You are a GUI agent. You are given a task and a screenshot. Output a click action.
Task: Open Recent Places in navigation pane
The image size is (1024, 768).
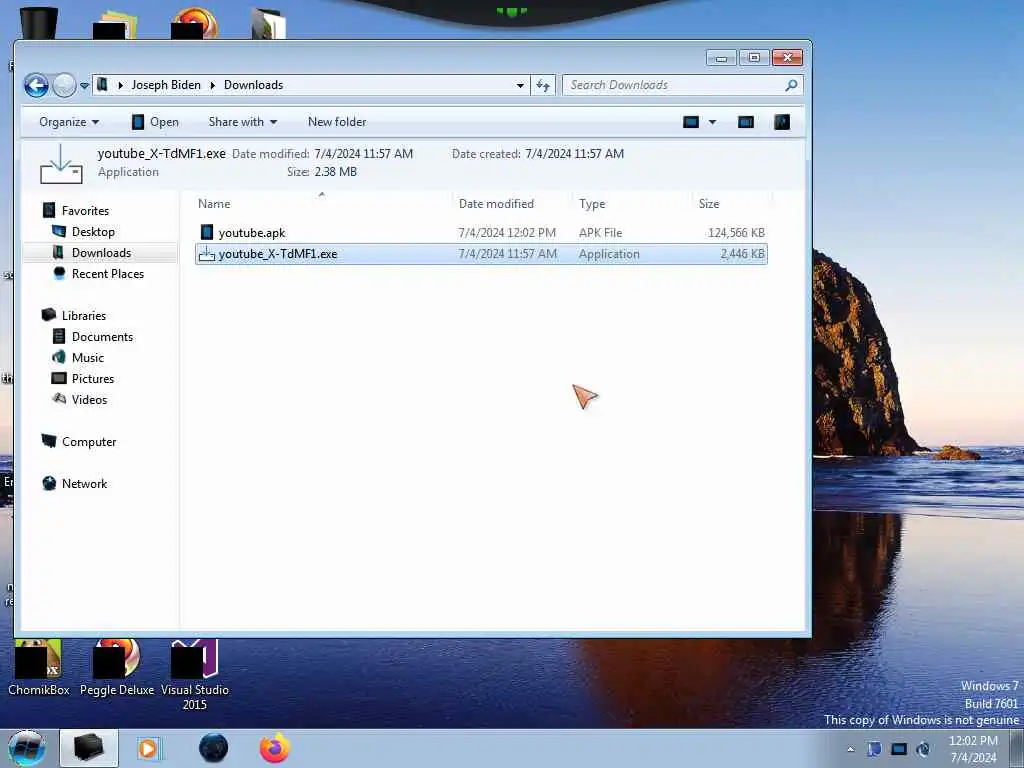108,274
